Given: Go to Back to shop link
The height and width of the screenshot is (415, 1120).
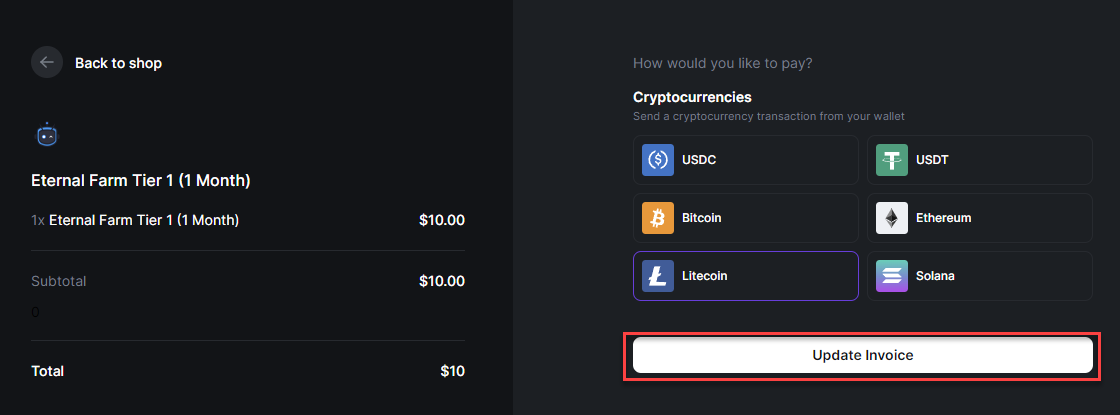Looking at the screenshot, I should (x=119, y=63).
